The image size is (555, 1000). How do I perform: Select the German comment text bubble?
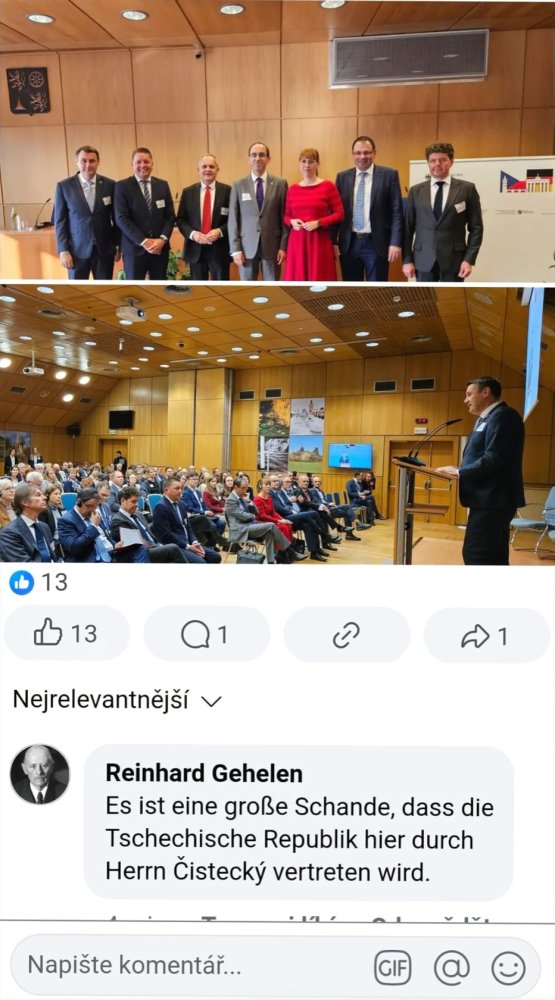[298, 823]
